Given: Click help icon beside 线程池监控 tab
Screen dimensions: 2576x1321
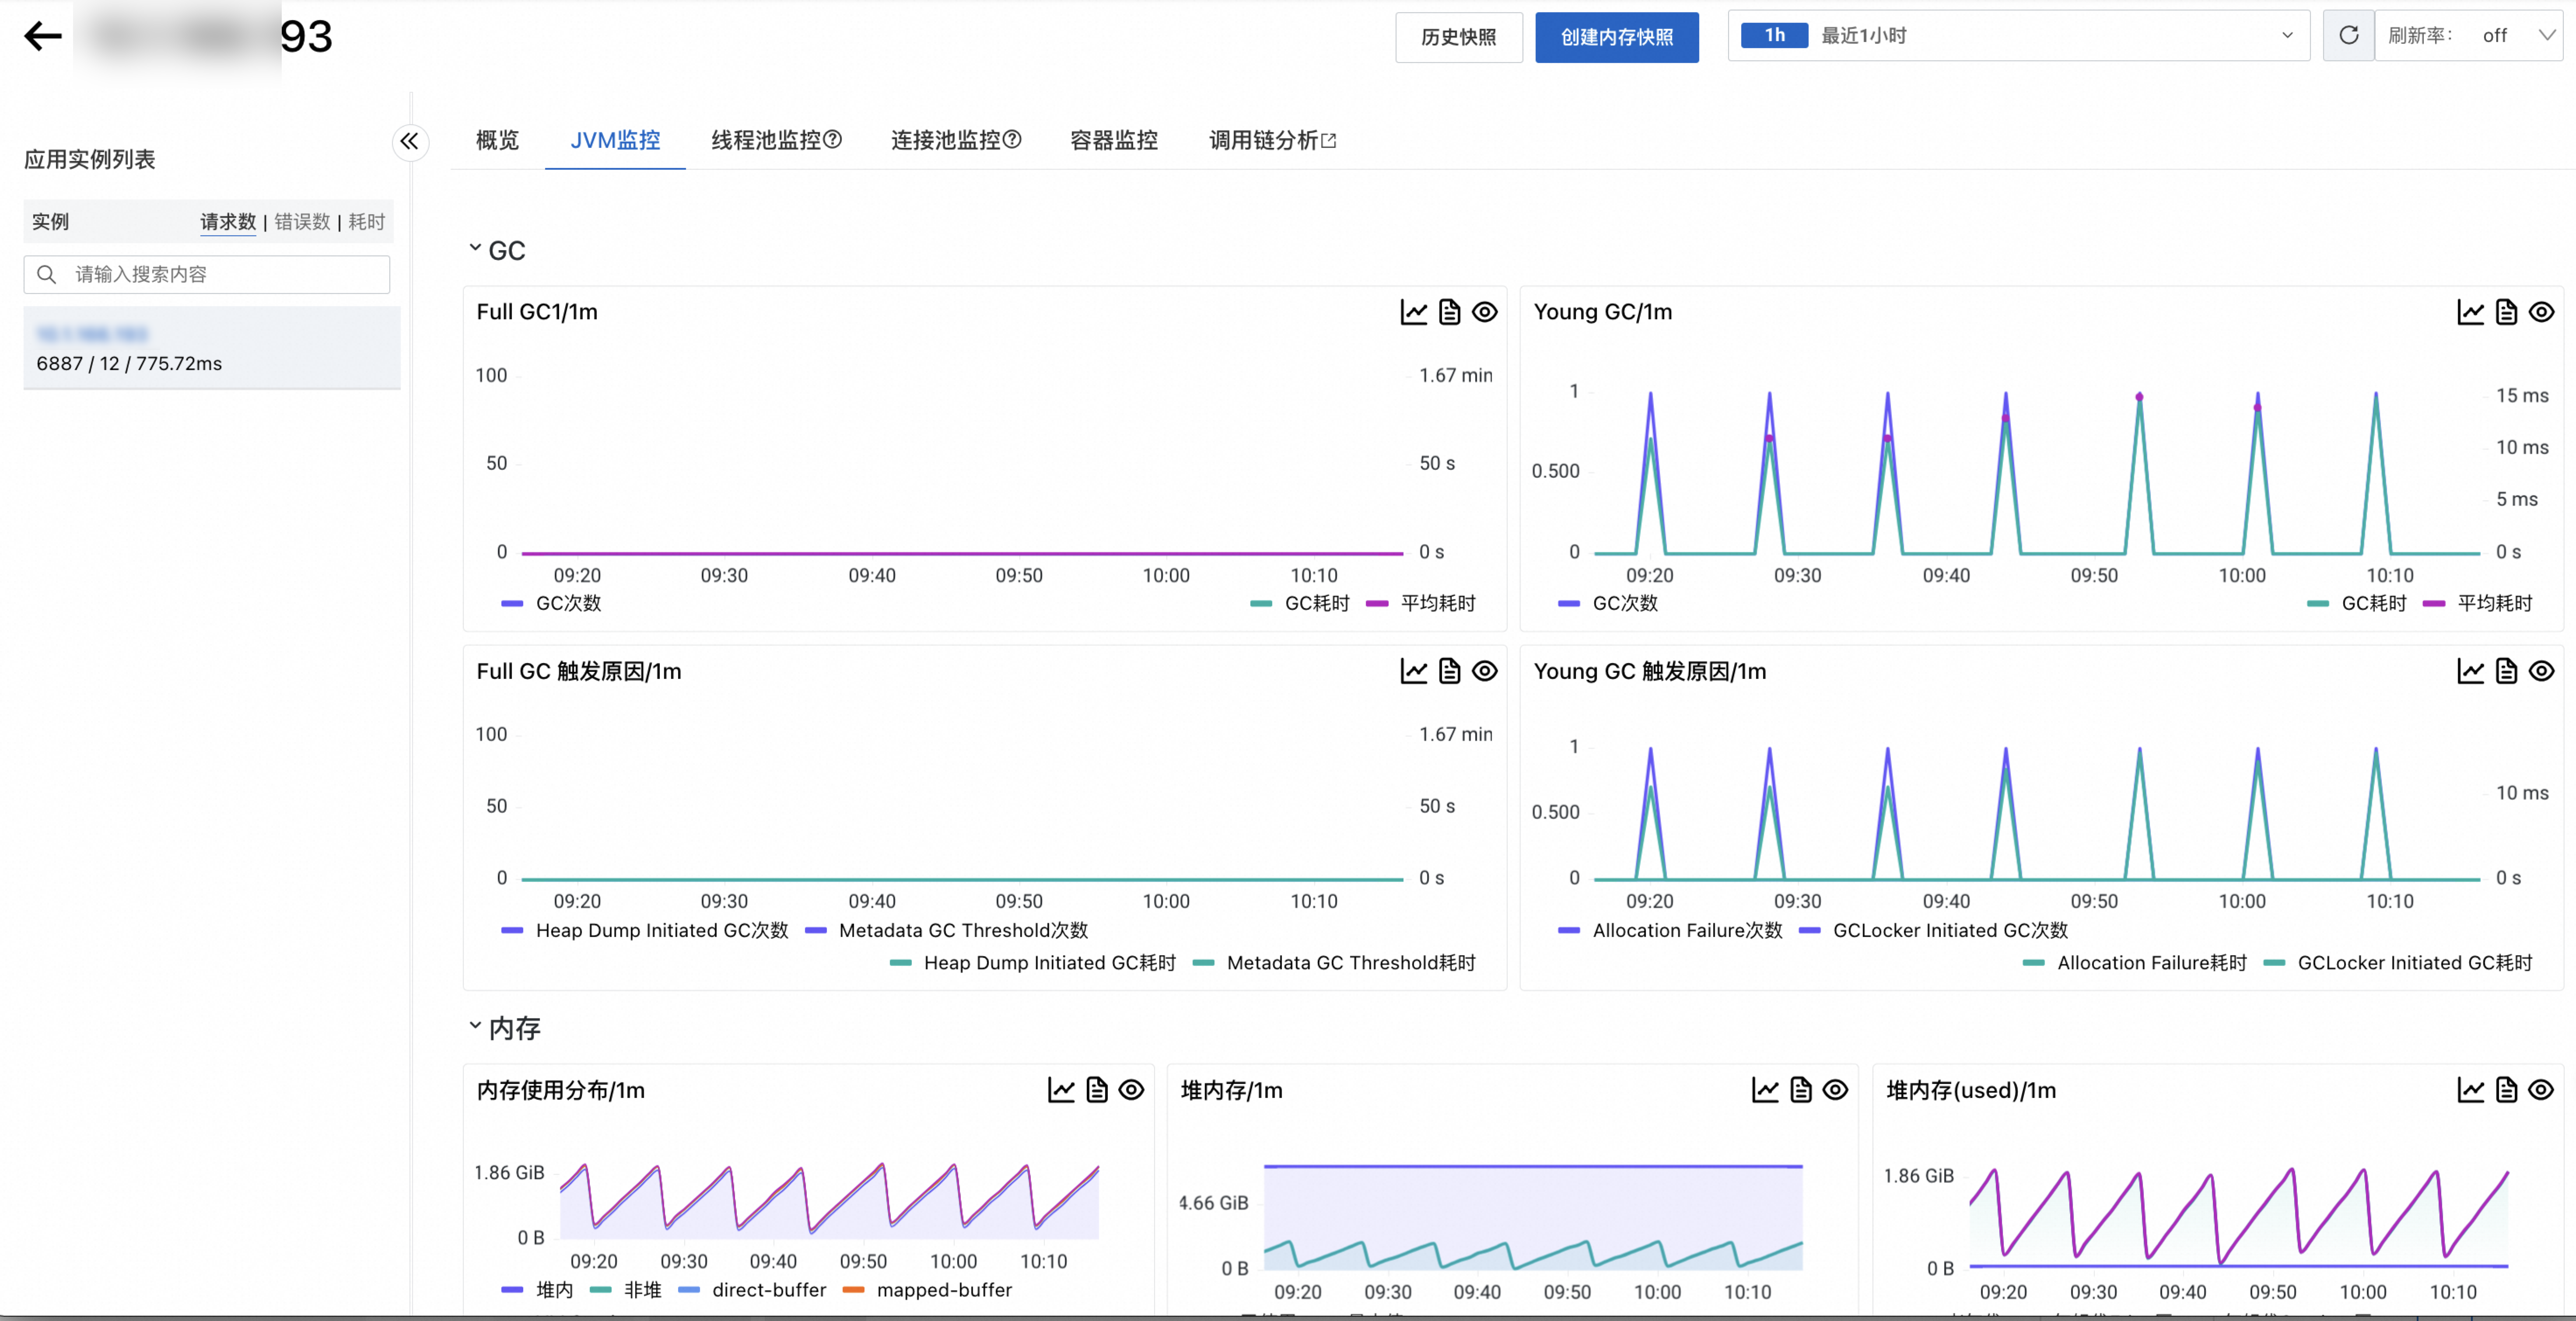Looking at the screenshot, I should tap(832, 140).
